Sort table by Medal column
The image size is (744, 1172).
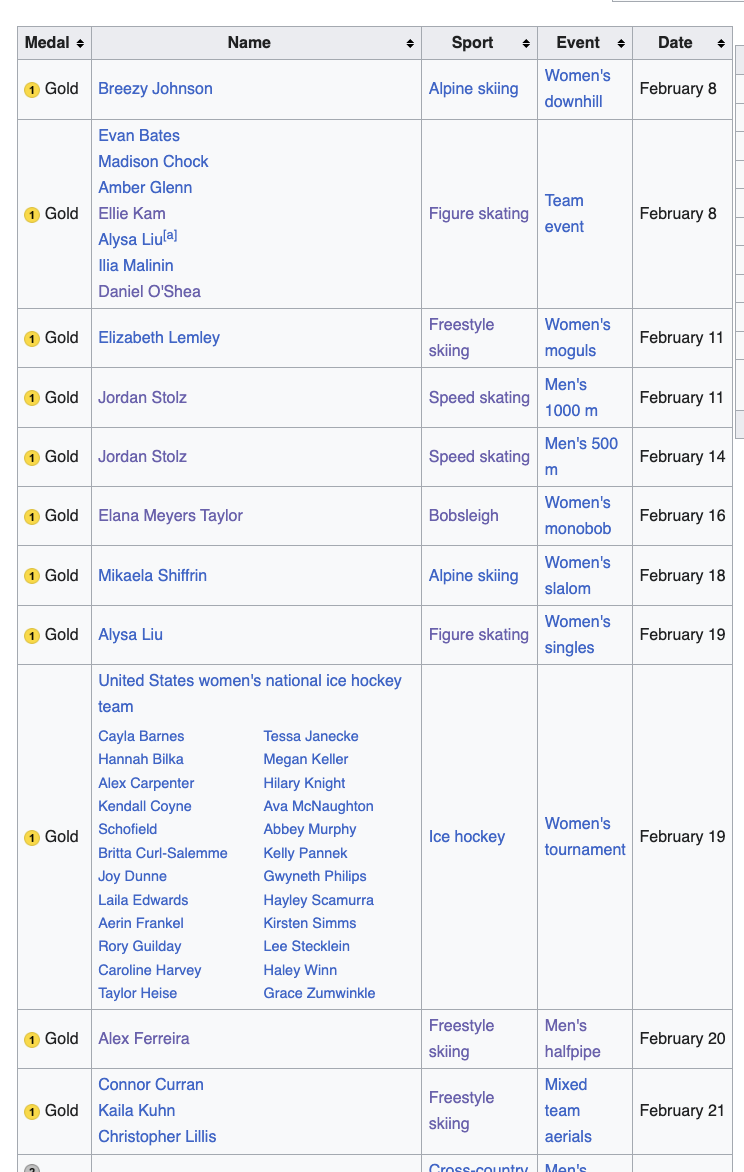[x=54, y=43]
